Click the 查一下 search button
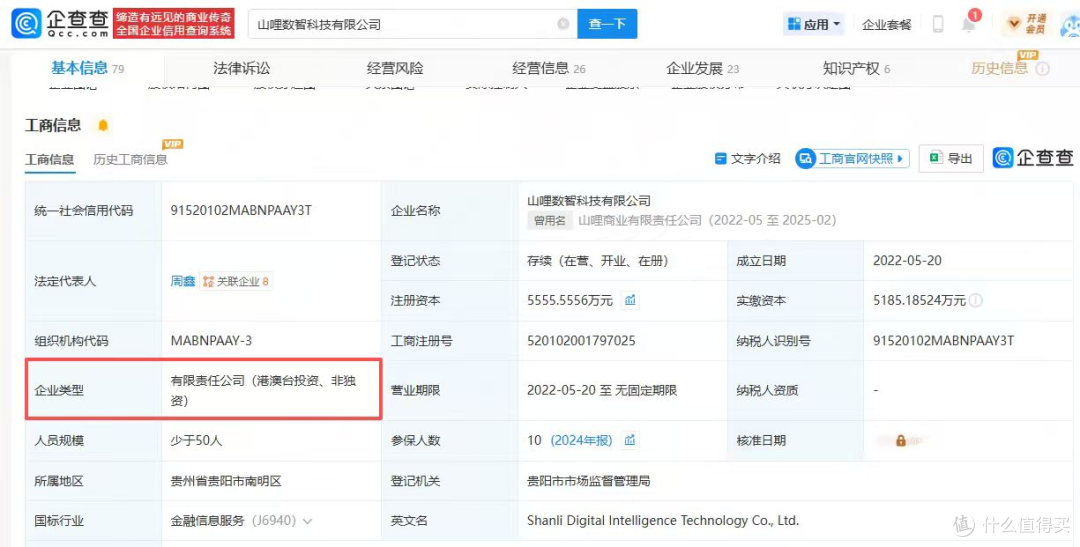The height and width of the screenshot is (547, 1080). [607, 24]
